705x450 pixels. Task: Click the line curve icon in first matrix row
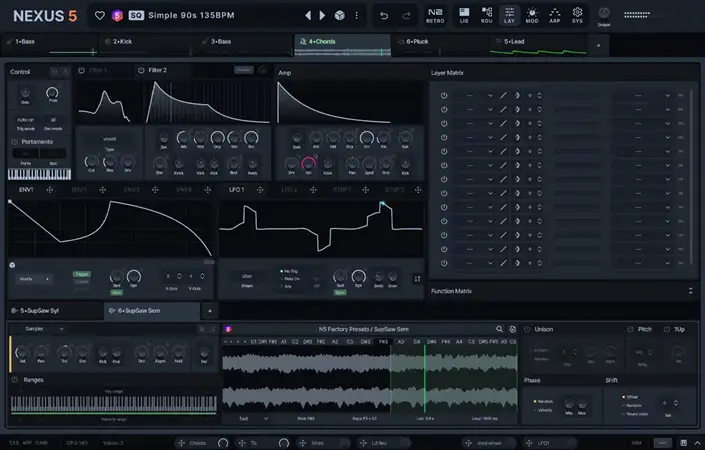point(503,95)
